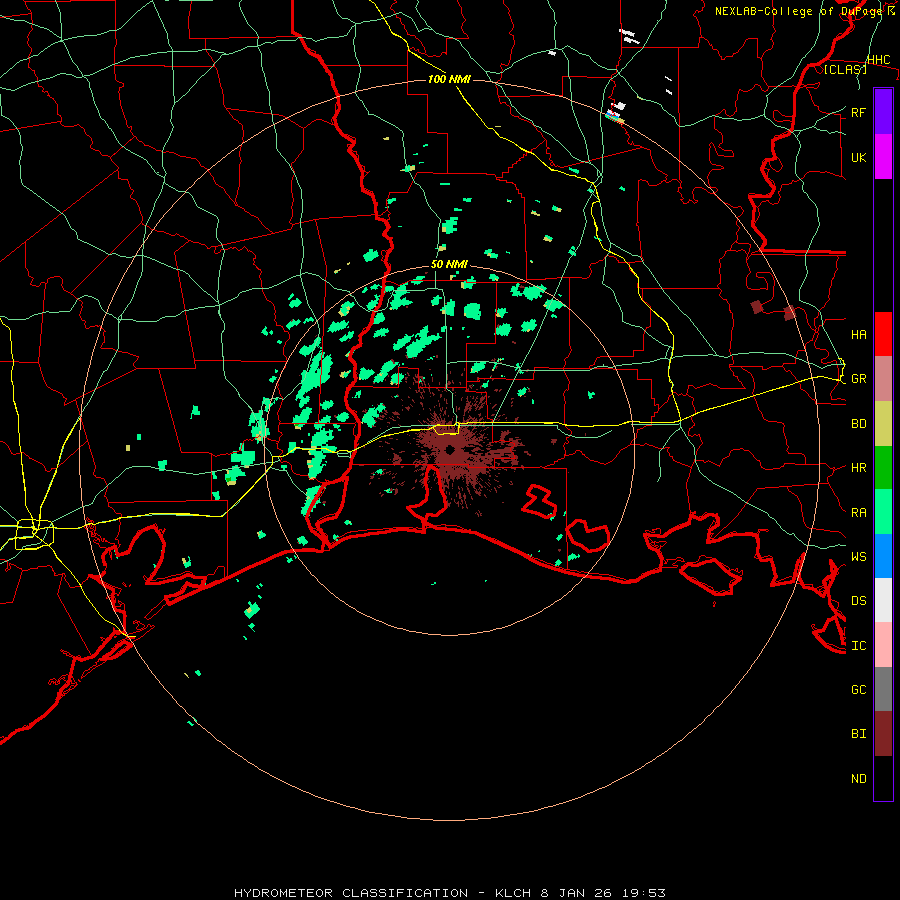Click the WS blue legend swatch

pyautogui.click(x=883, y=556)
